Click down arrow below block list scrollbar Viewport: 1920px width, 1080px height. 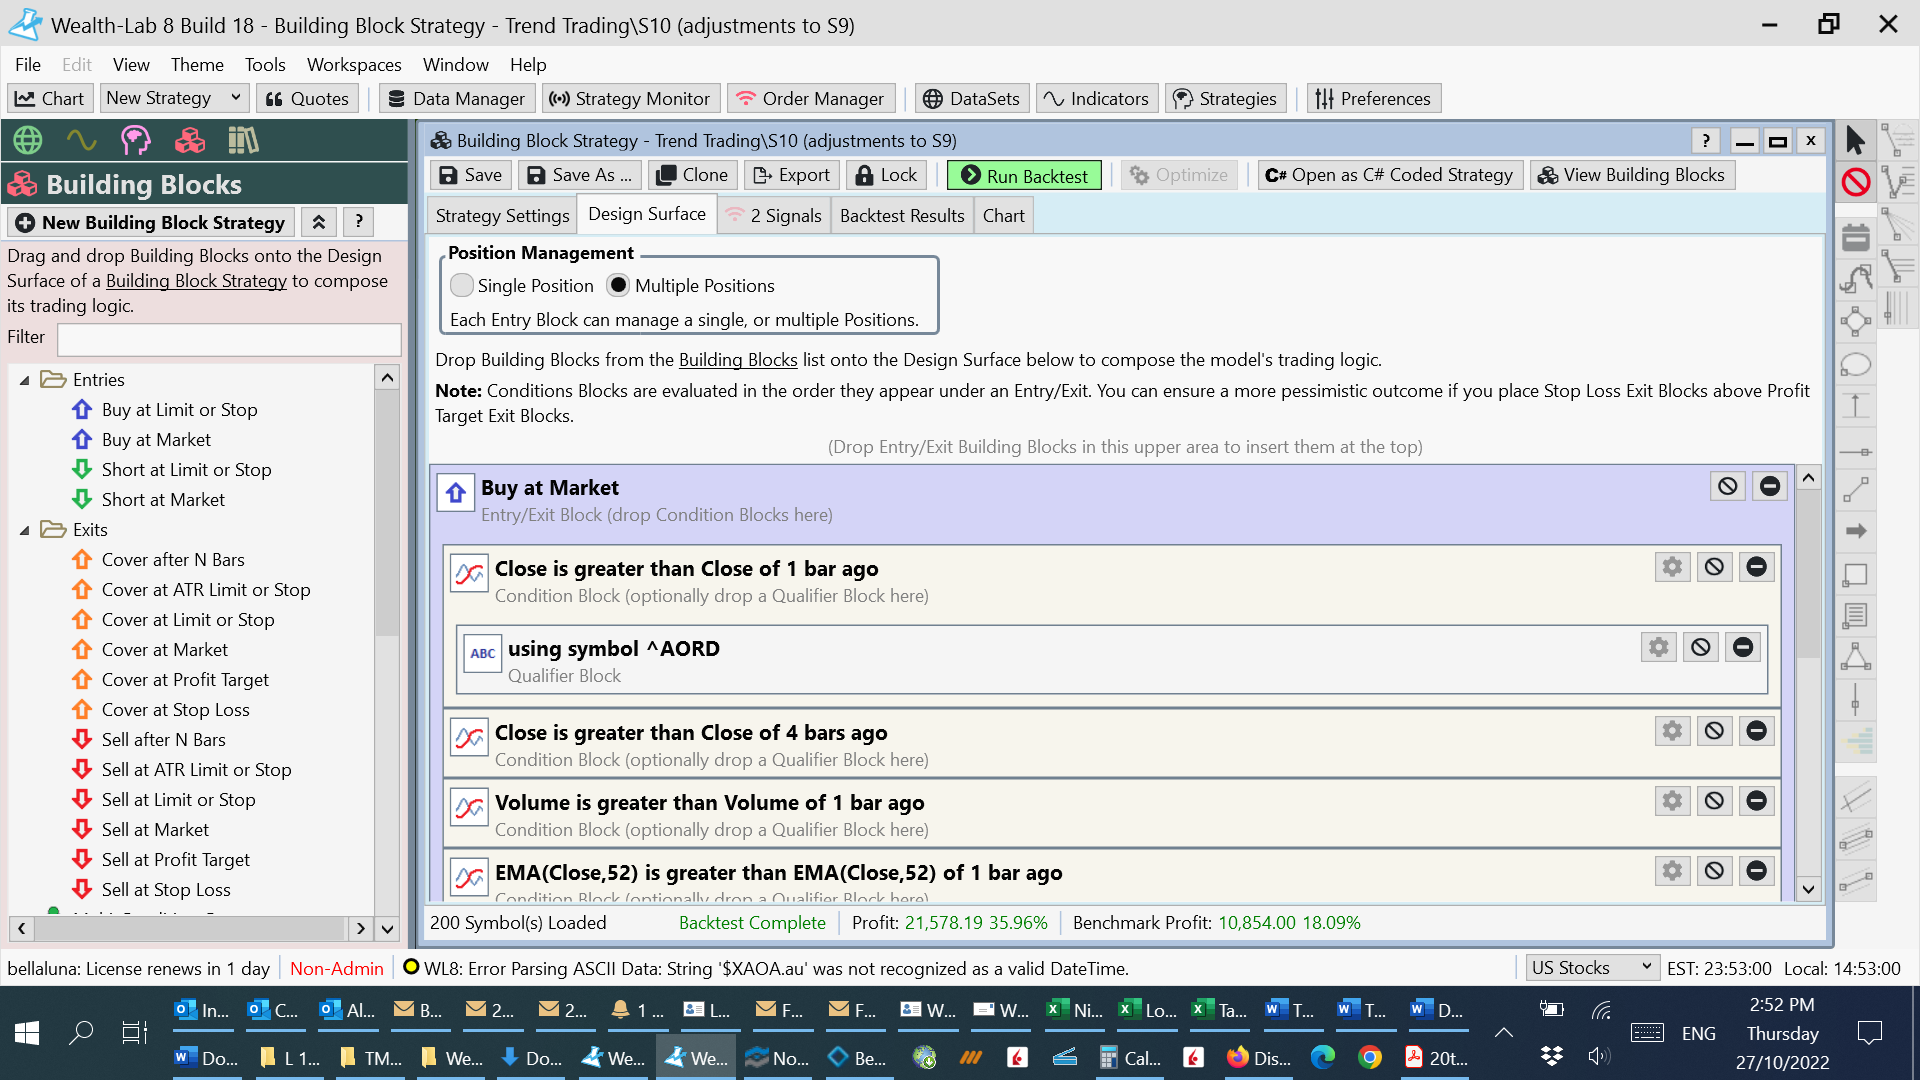coord(387,929)
